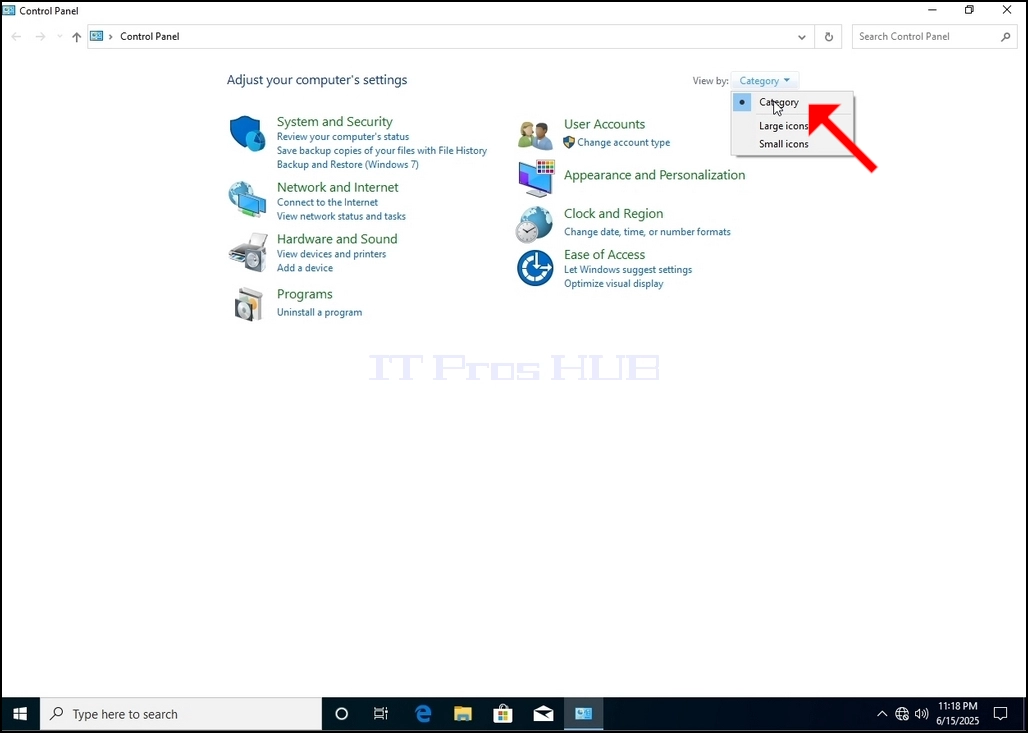Click View devices and printers
Viewport: 1028px width, 733px height.
click(331, 254)
